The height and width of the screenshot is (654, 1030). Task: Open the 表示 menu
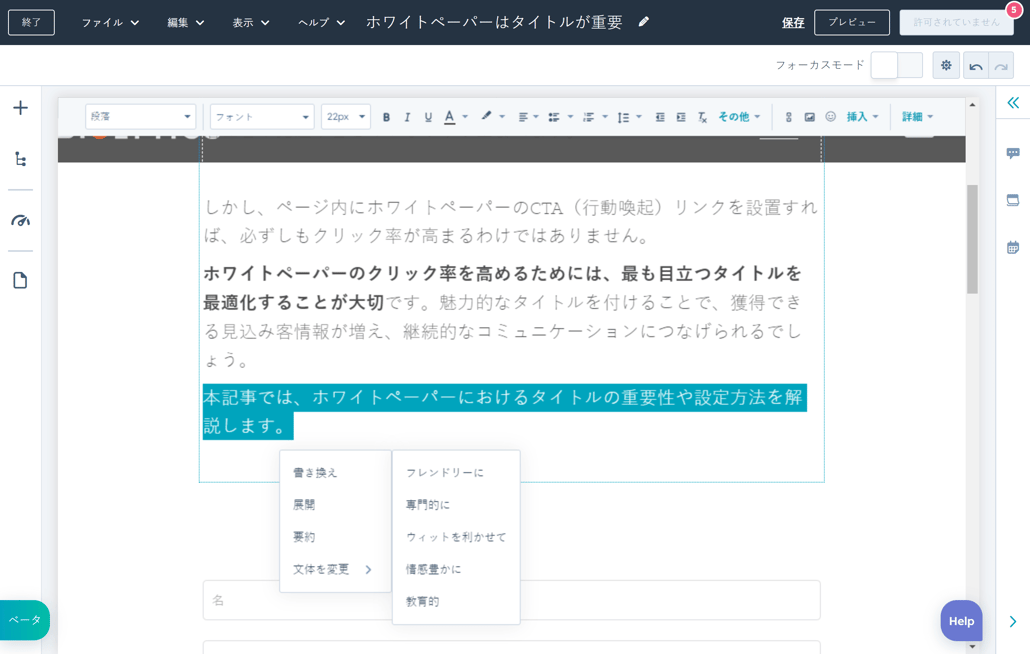[250, 22]
